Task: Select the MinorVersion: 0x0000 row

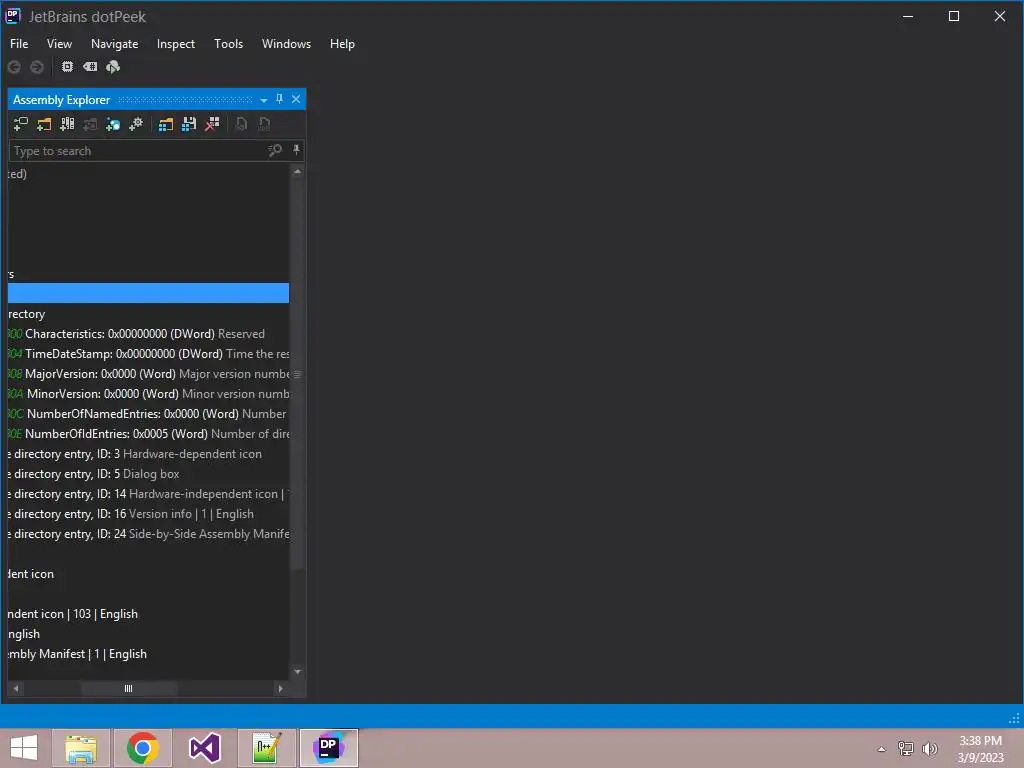Action: (x=148, y=394)
